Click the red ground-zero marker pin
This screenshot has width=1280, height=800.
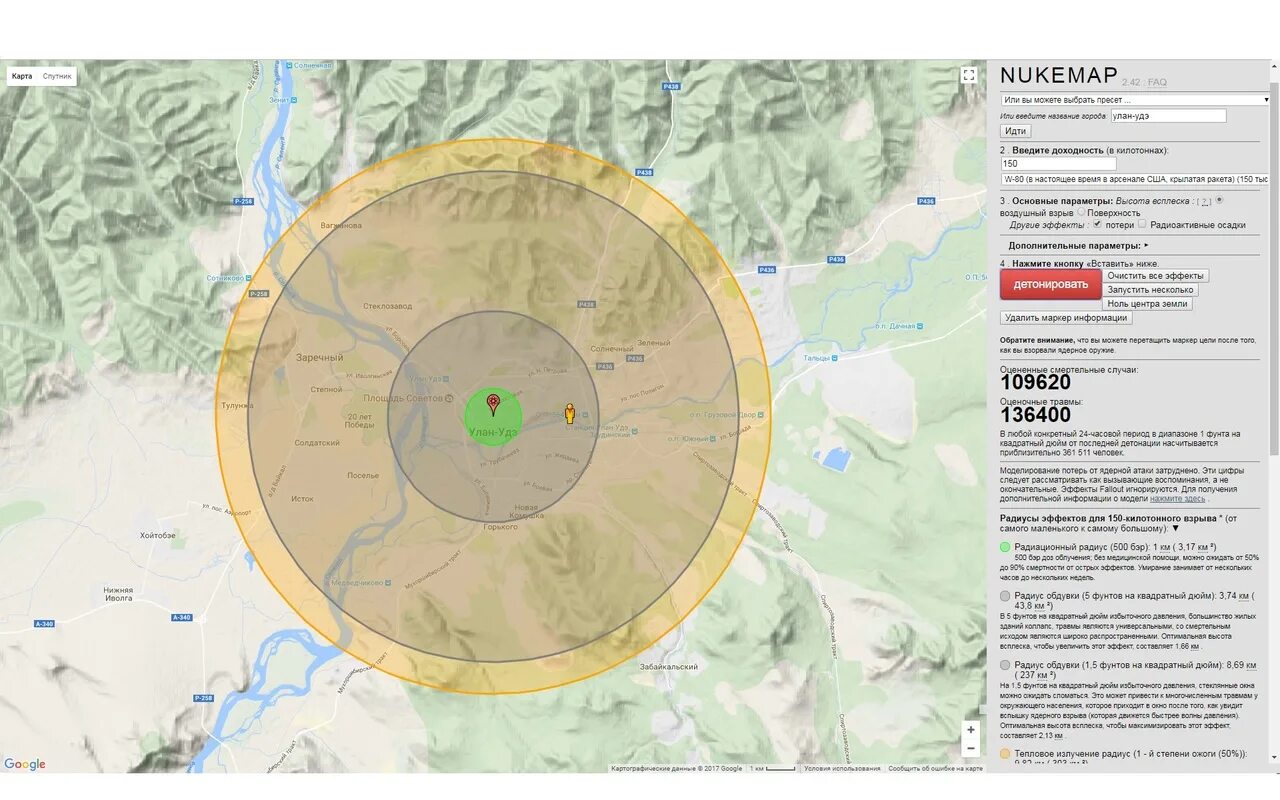pyautogui.click(x=492, y=404)
